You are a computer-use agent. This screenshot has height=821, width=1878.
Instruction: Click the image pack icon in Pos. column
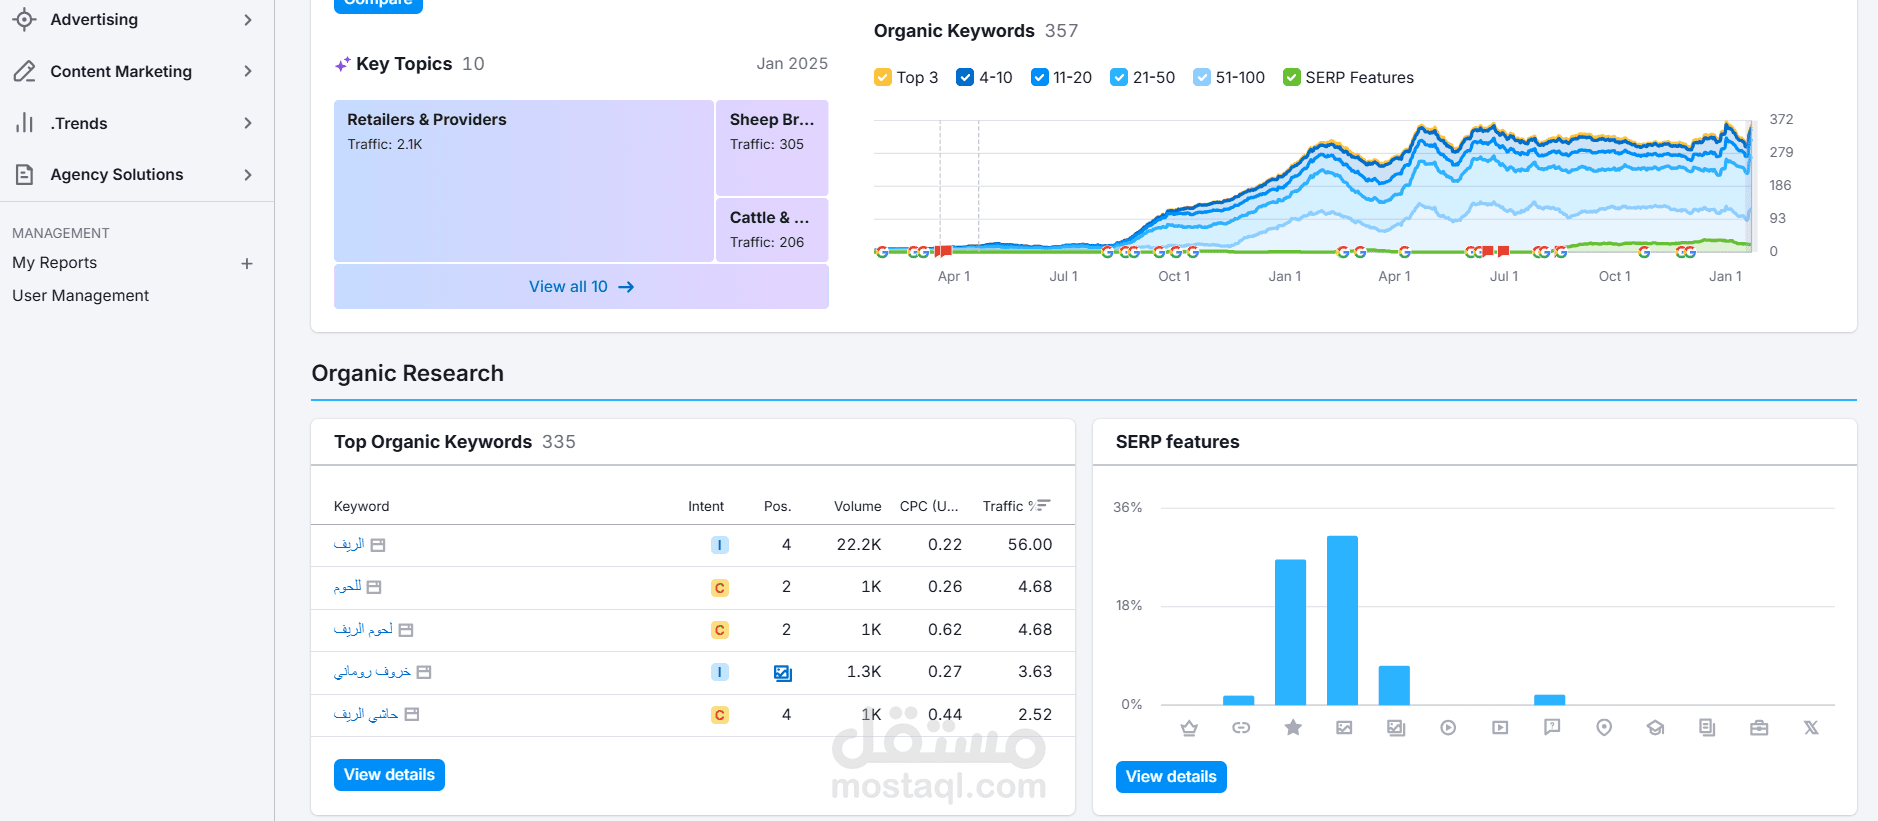tap(783, 673)
